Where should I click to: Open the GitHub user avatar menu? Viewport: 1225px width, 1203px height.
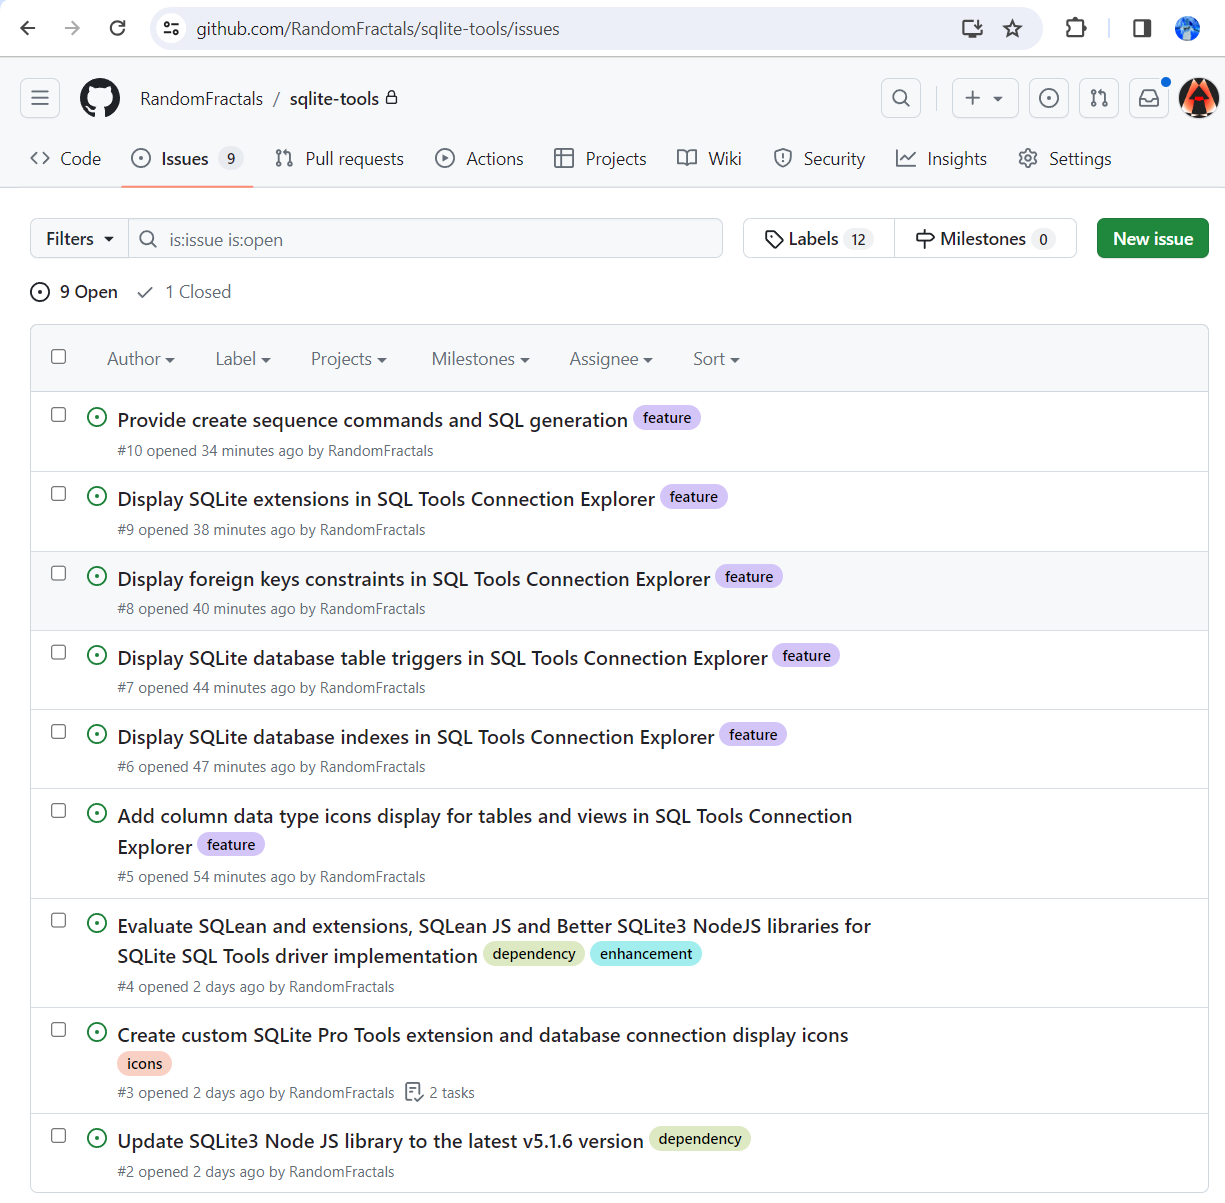click(x=1199, y=98)
